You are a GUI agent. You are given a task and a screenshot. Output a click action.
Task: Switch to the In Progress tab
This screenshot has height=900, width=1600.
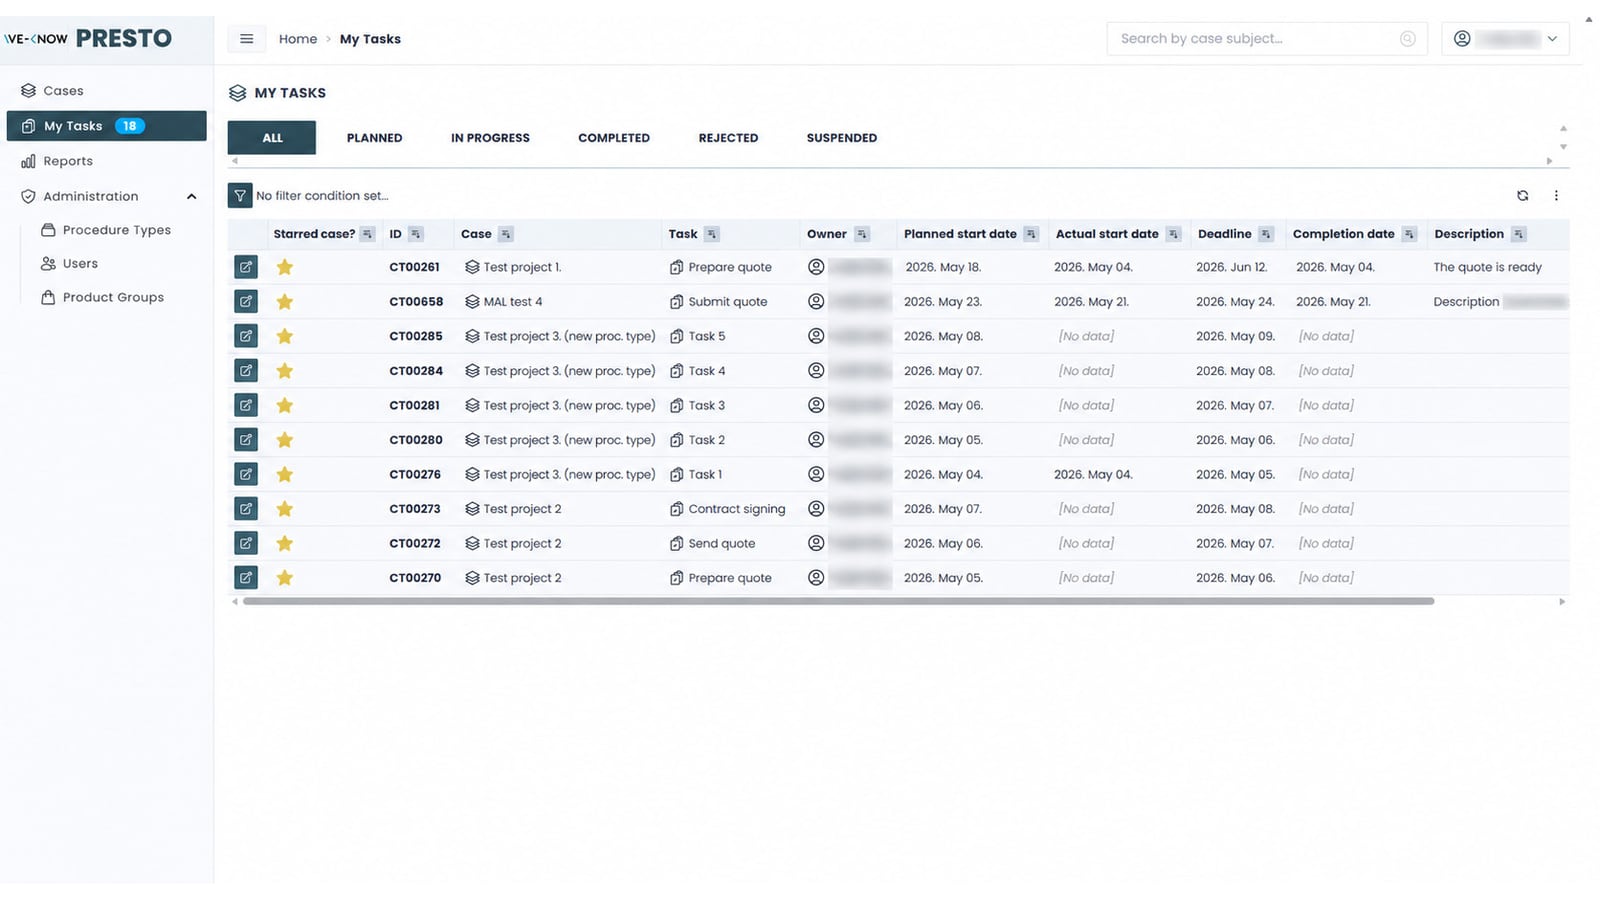tap(490, 138)
